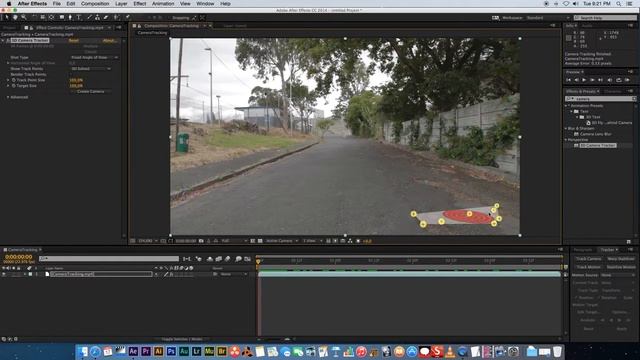640x360 pixels.
Task: Click the current time indicator on timeline ruler
Action: [x=258, y=261]
